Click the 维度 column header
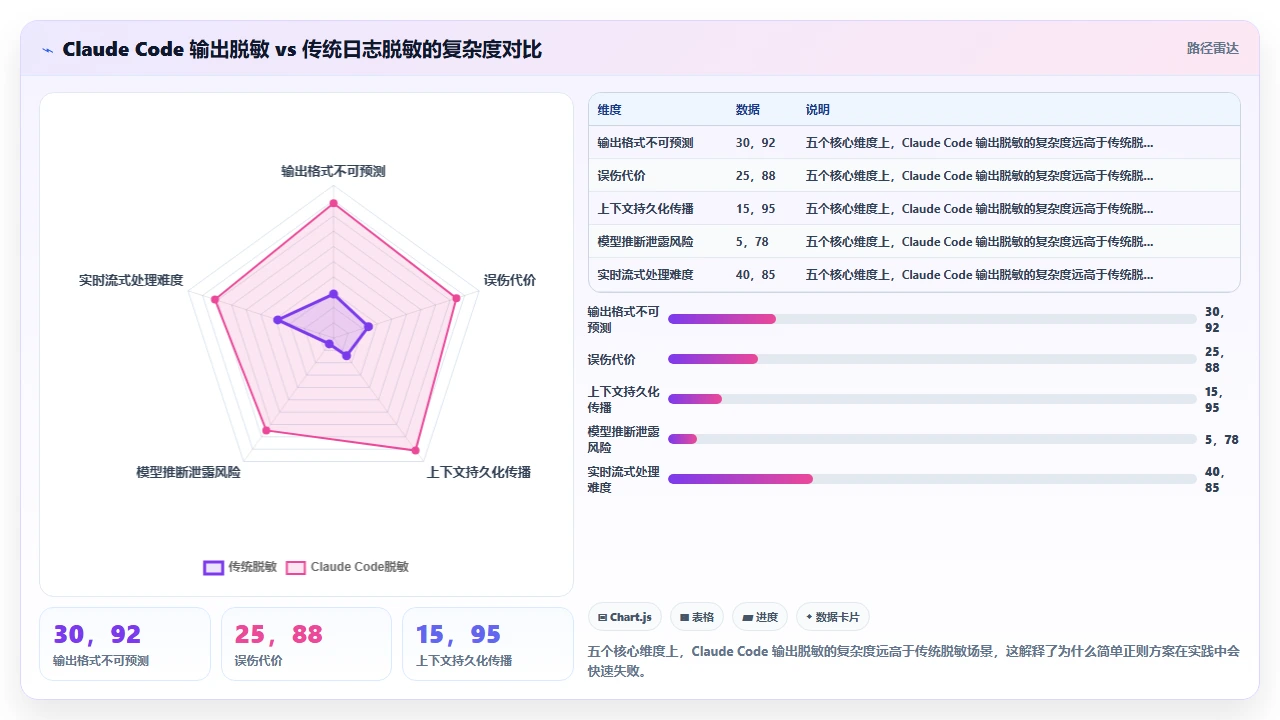1280x720 pixels. click(610, 110)
